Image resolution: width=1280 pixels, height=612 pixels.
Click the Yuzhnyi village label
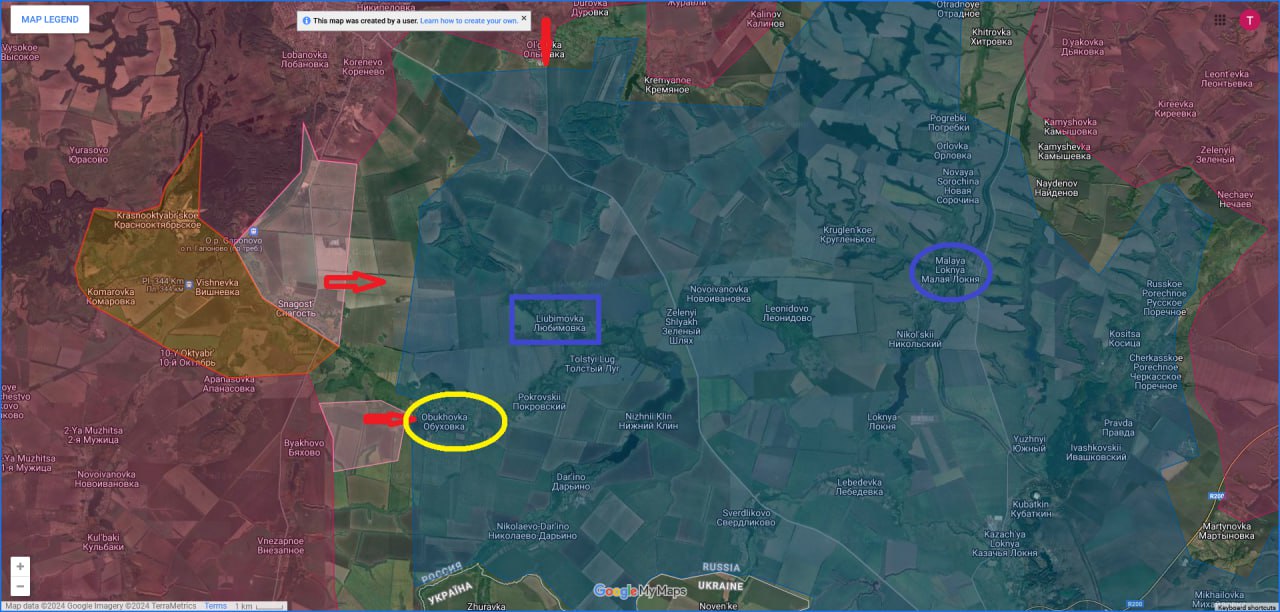[1029, 443]
